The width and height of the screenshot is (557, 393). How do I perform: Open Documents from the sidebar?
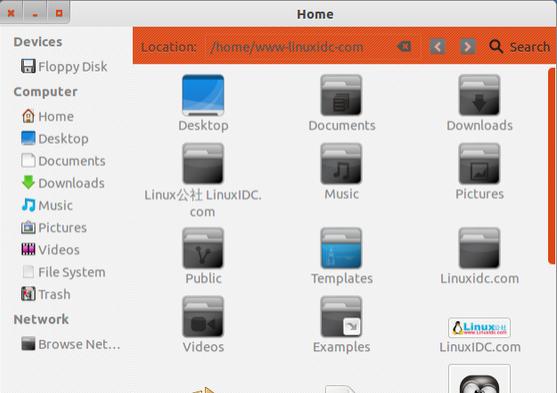pos(63,161)
